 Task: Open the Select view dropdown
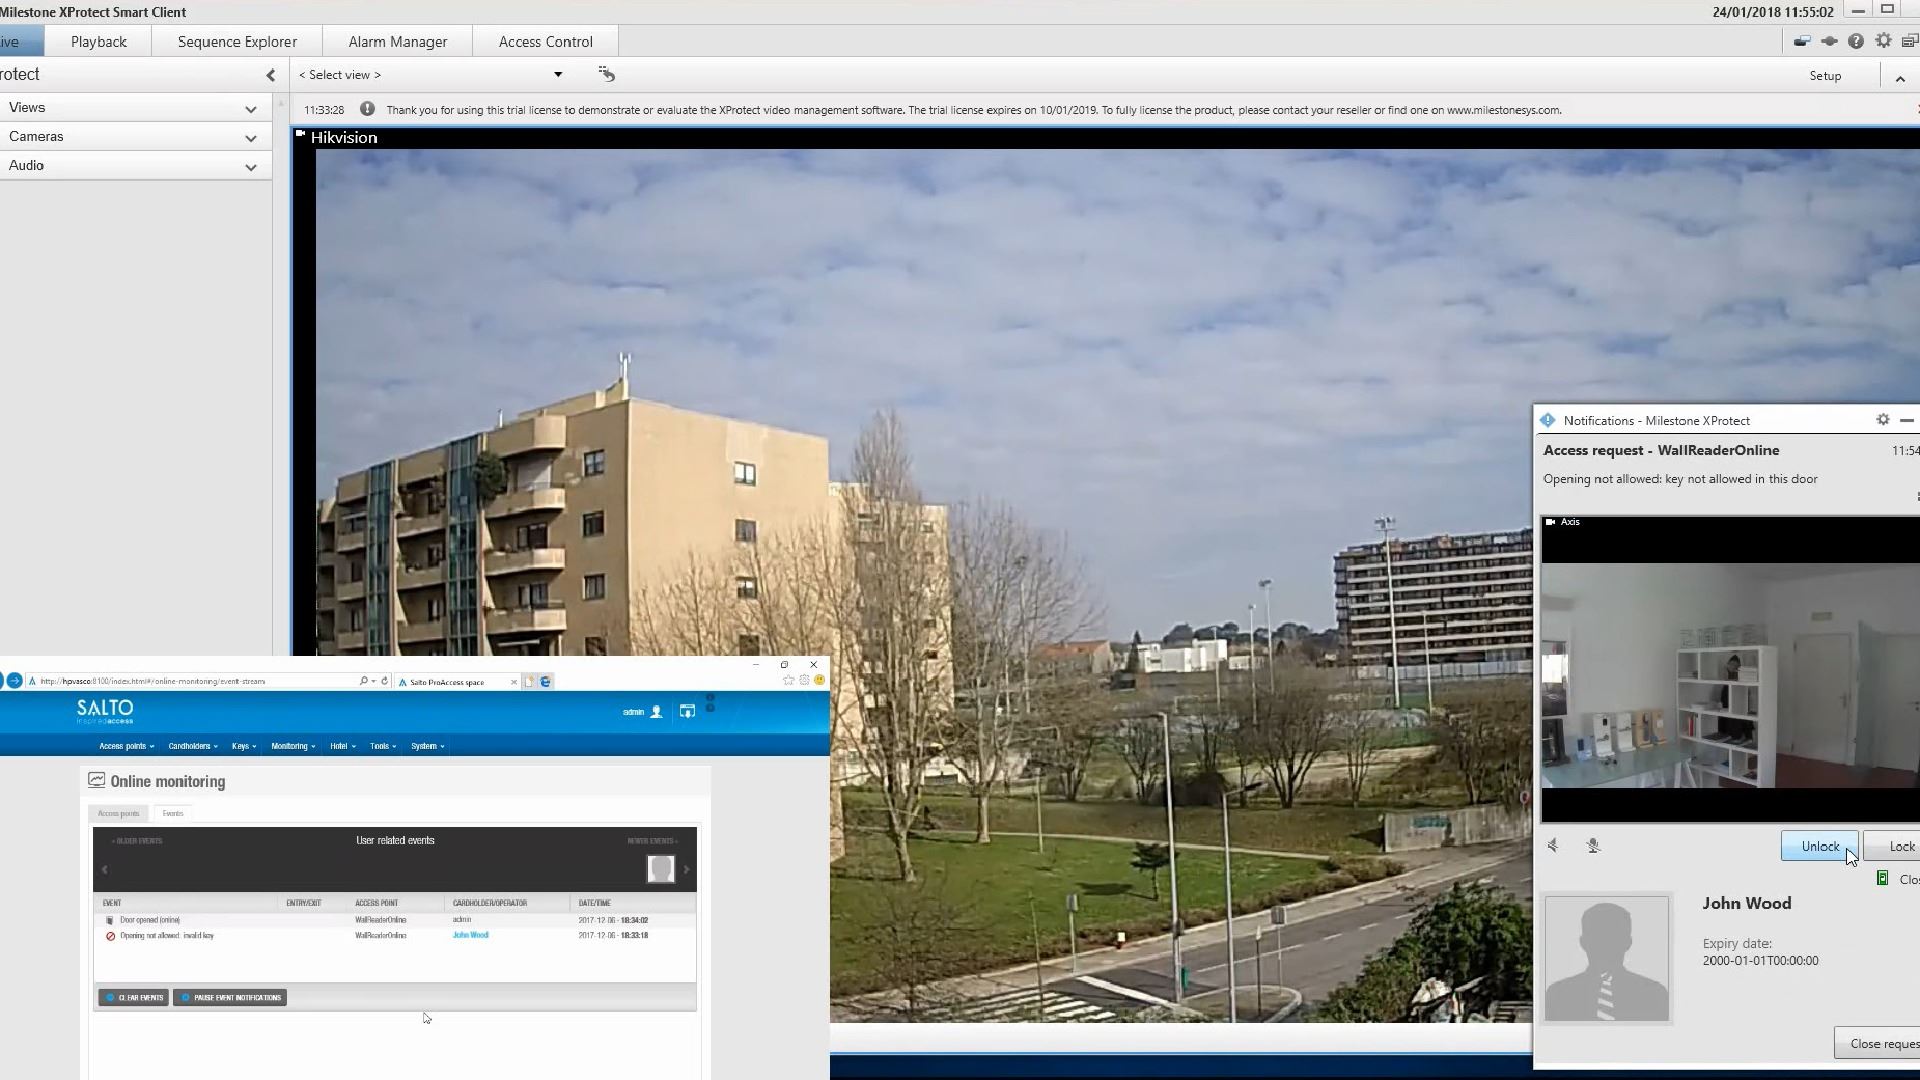tap(431, 75)
